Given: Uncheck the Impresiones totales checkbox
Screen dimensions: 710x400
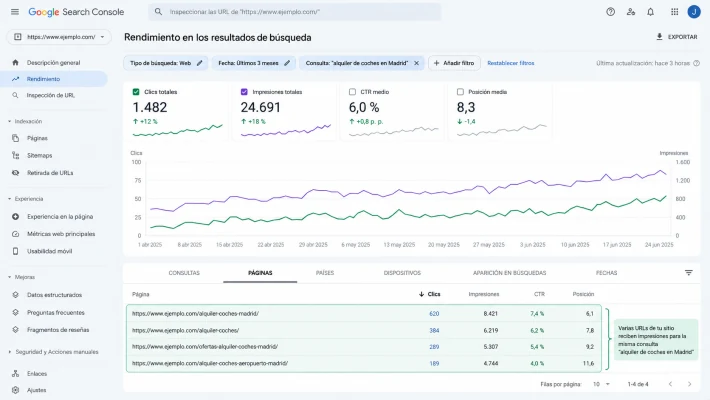Looking at the screenshot, I should [x=244, y=92].
